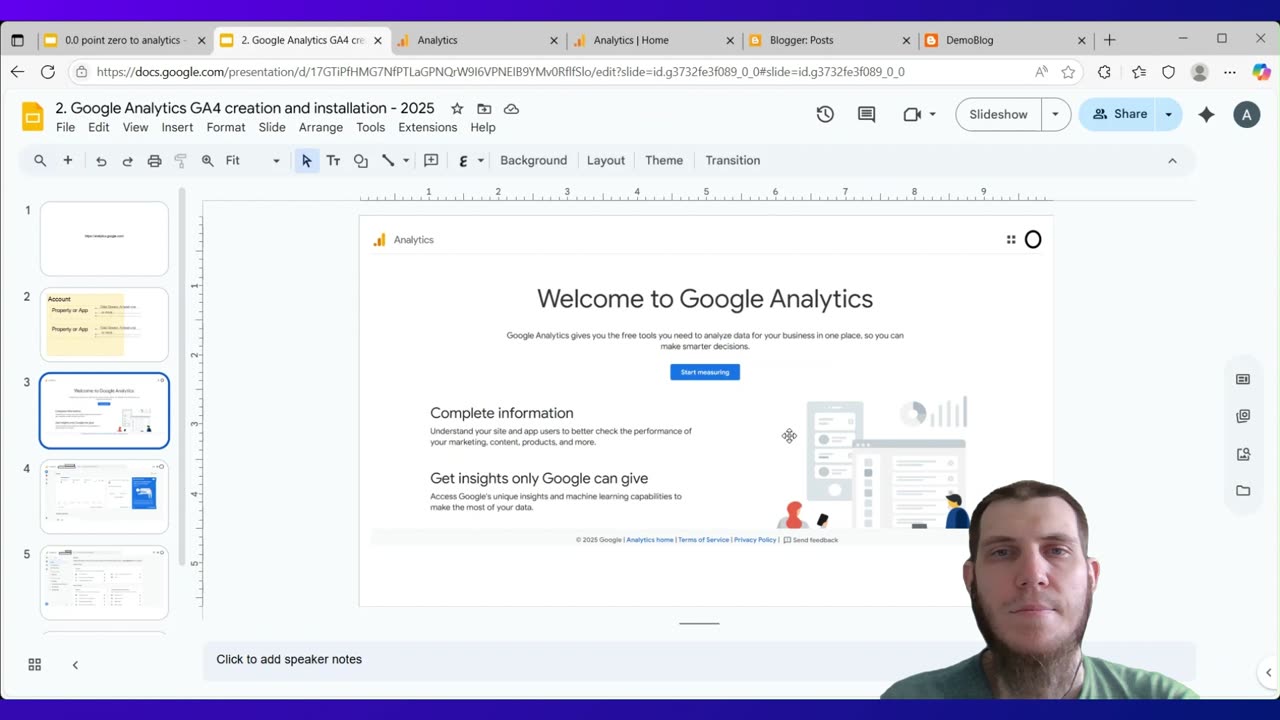Check the cloud document status icon
Image resolution: width=1280 pixels, height=720 pixels.
(x=511, y=108)
